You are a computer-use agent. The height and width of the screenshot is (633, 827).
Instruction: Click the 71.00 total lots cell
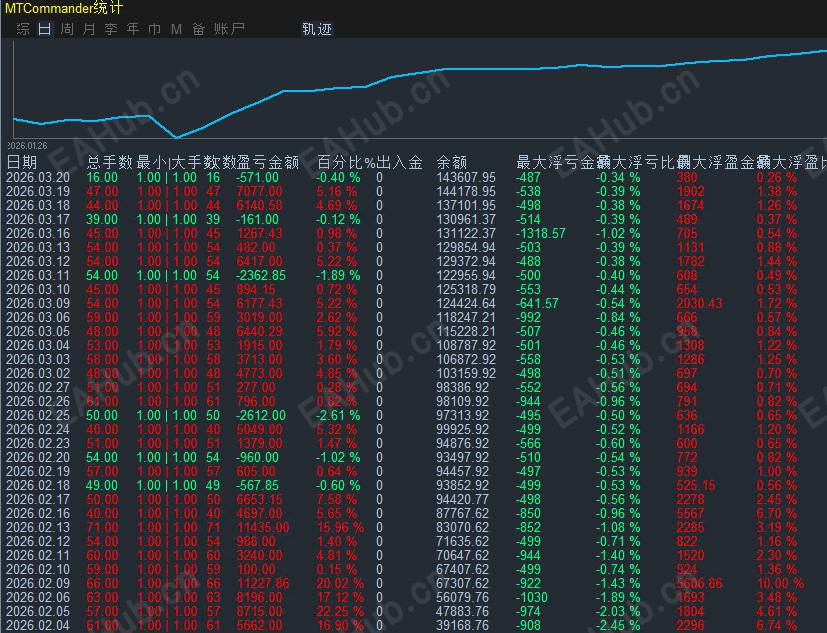102,527
